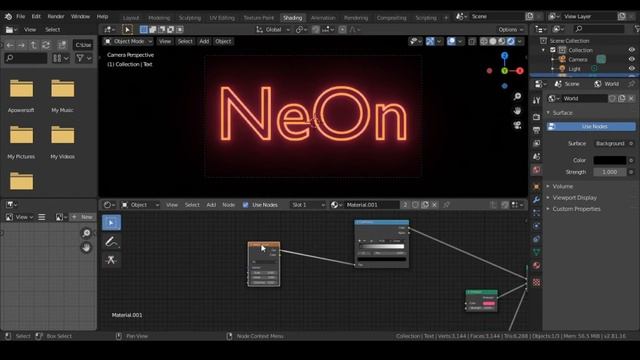Collapse the Surface panel
640x360 pixels.
562,113
